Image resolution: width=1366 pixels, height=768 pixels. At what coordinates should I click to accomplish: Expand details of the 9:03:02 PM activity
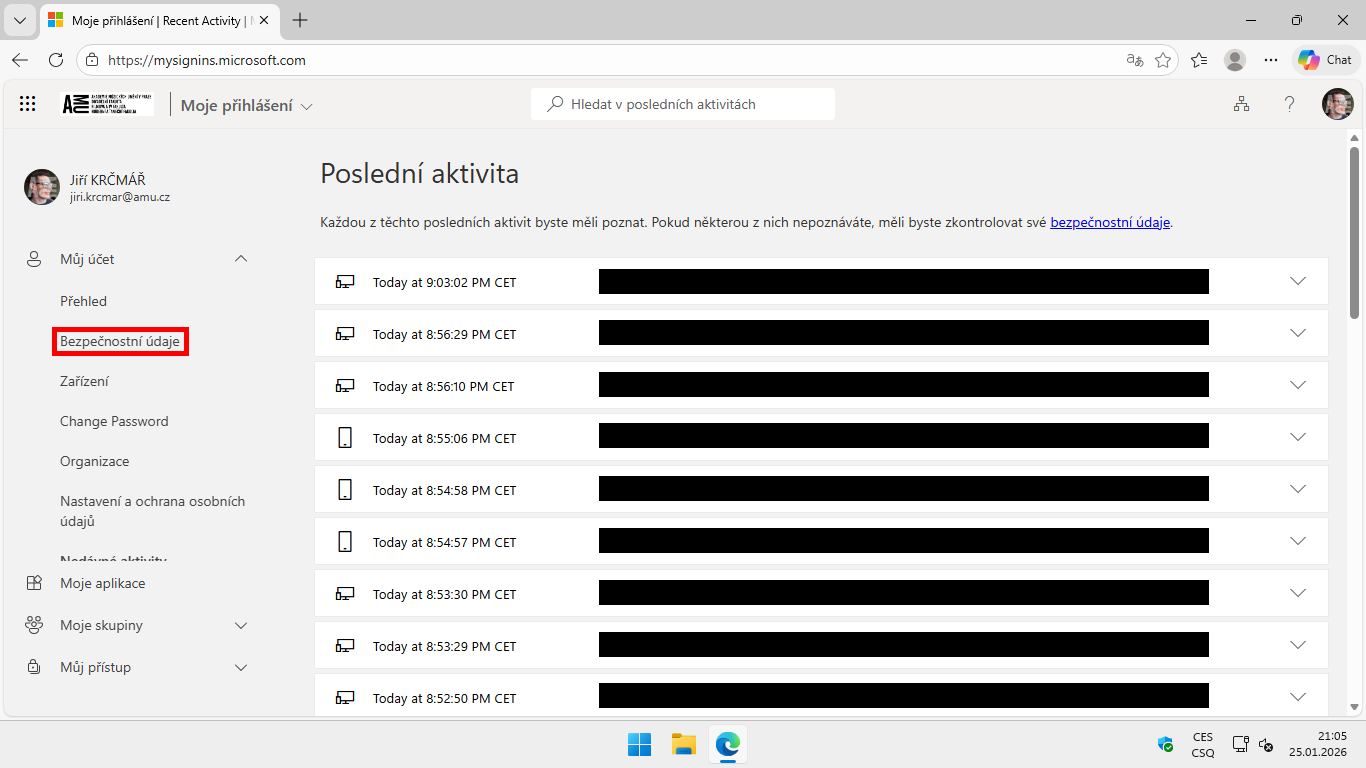(x=1297, y=281)
